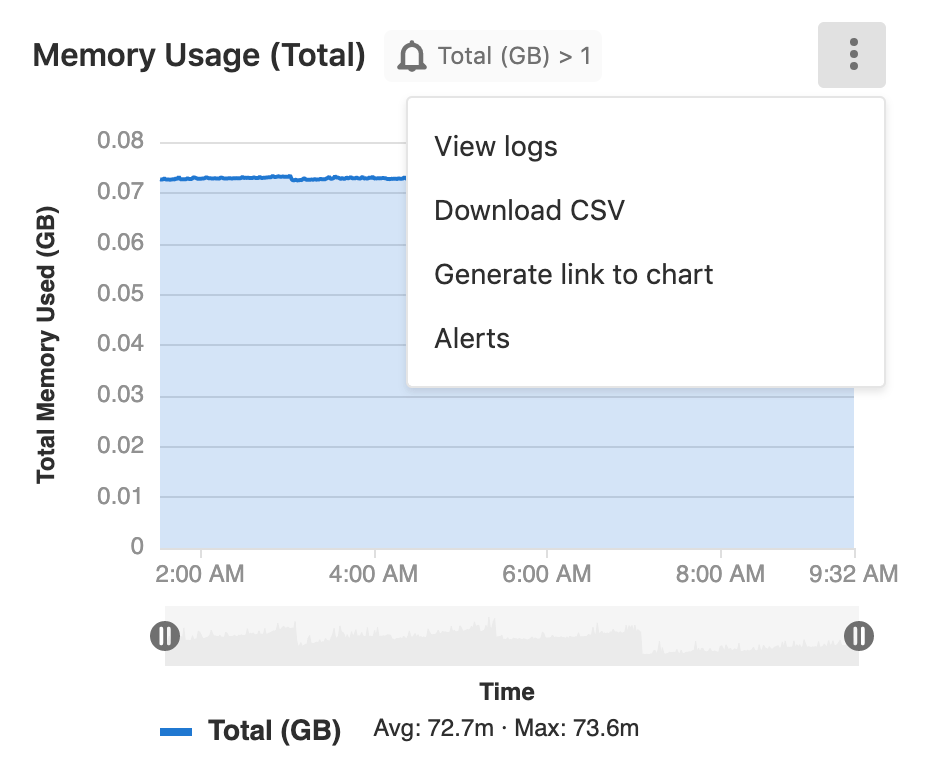Click the left time range slider handle

coord(164,635)
